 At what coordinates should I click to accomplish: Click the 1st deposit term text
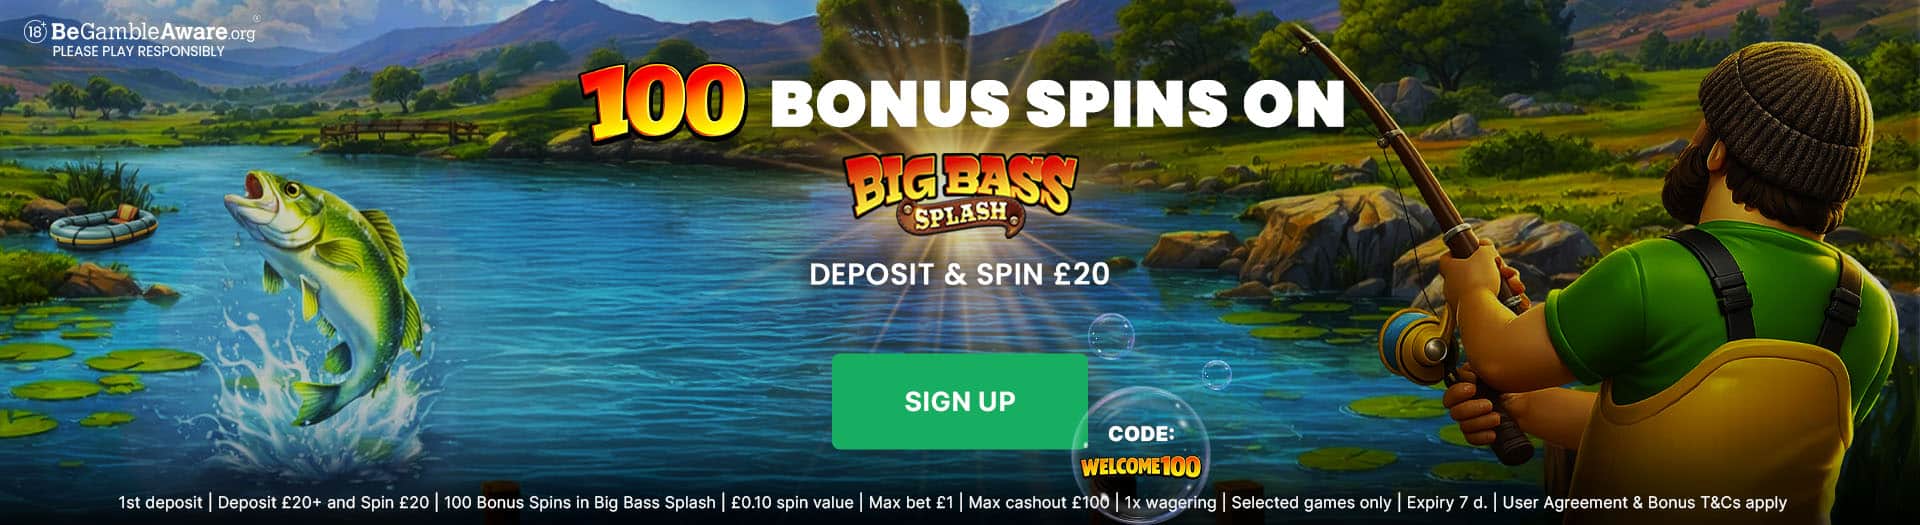(x=160, y=503)
